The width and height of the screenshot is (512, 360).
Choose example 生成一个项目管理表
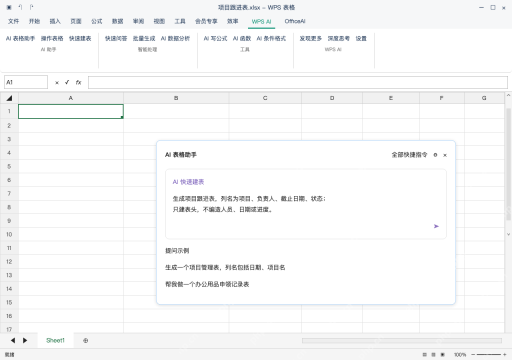coord(225,267)
